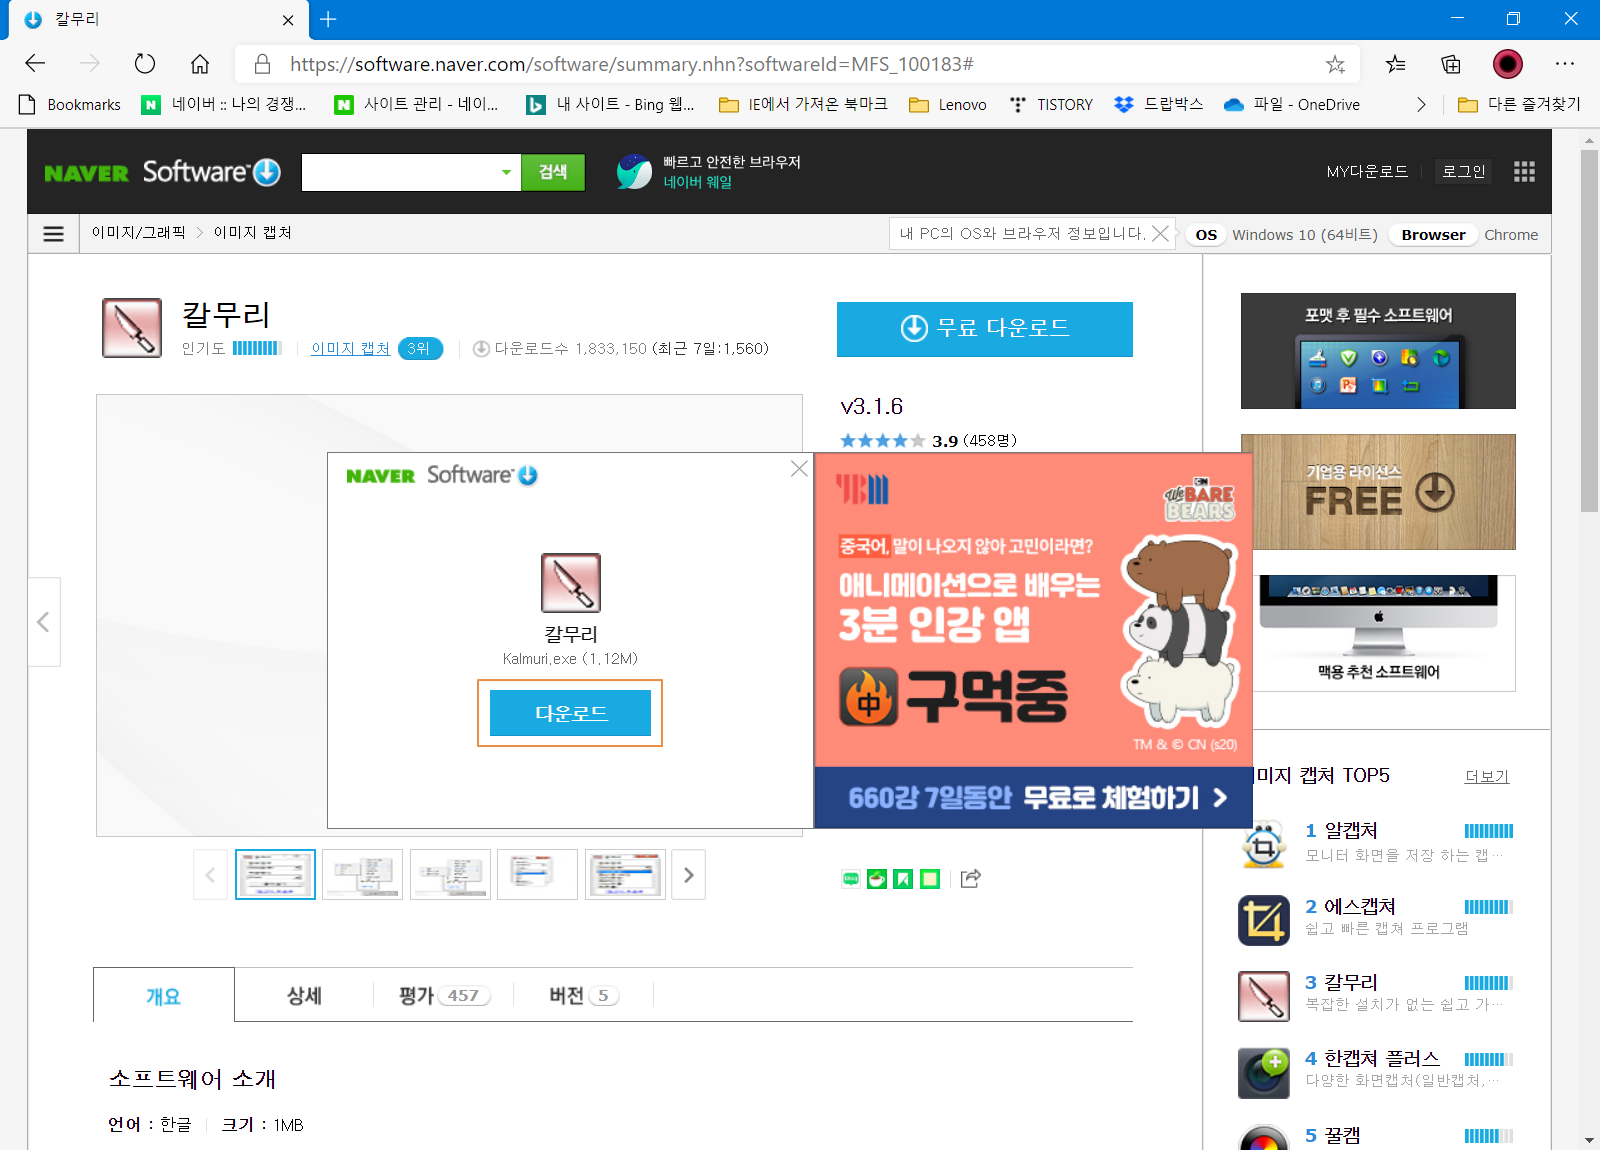1600x1150 pixels.
Task: Expand more bookmarks bar chevron
Action: [x=1421, y=104]
